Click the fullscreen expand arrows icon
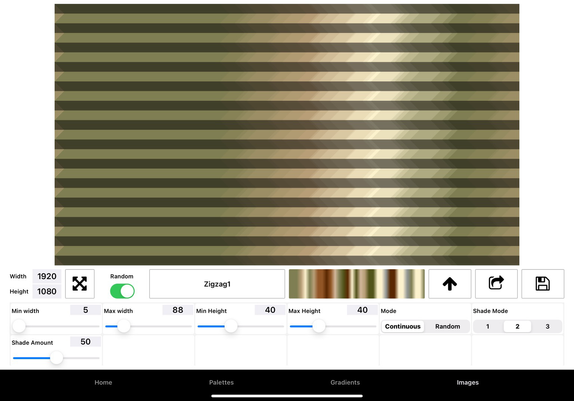 (x=80, y=284)
